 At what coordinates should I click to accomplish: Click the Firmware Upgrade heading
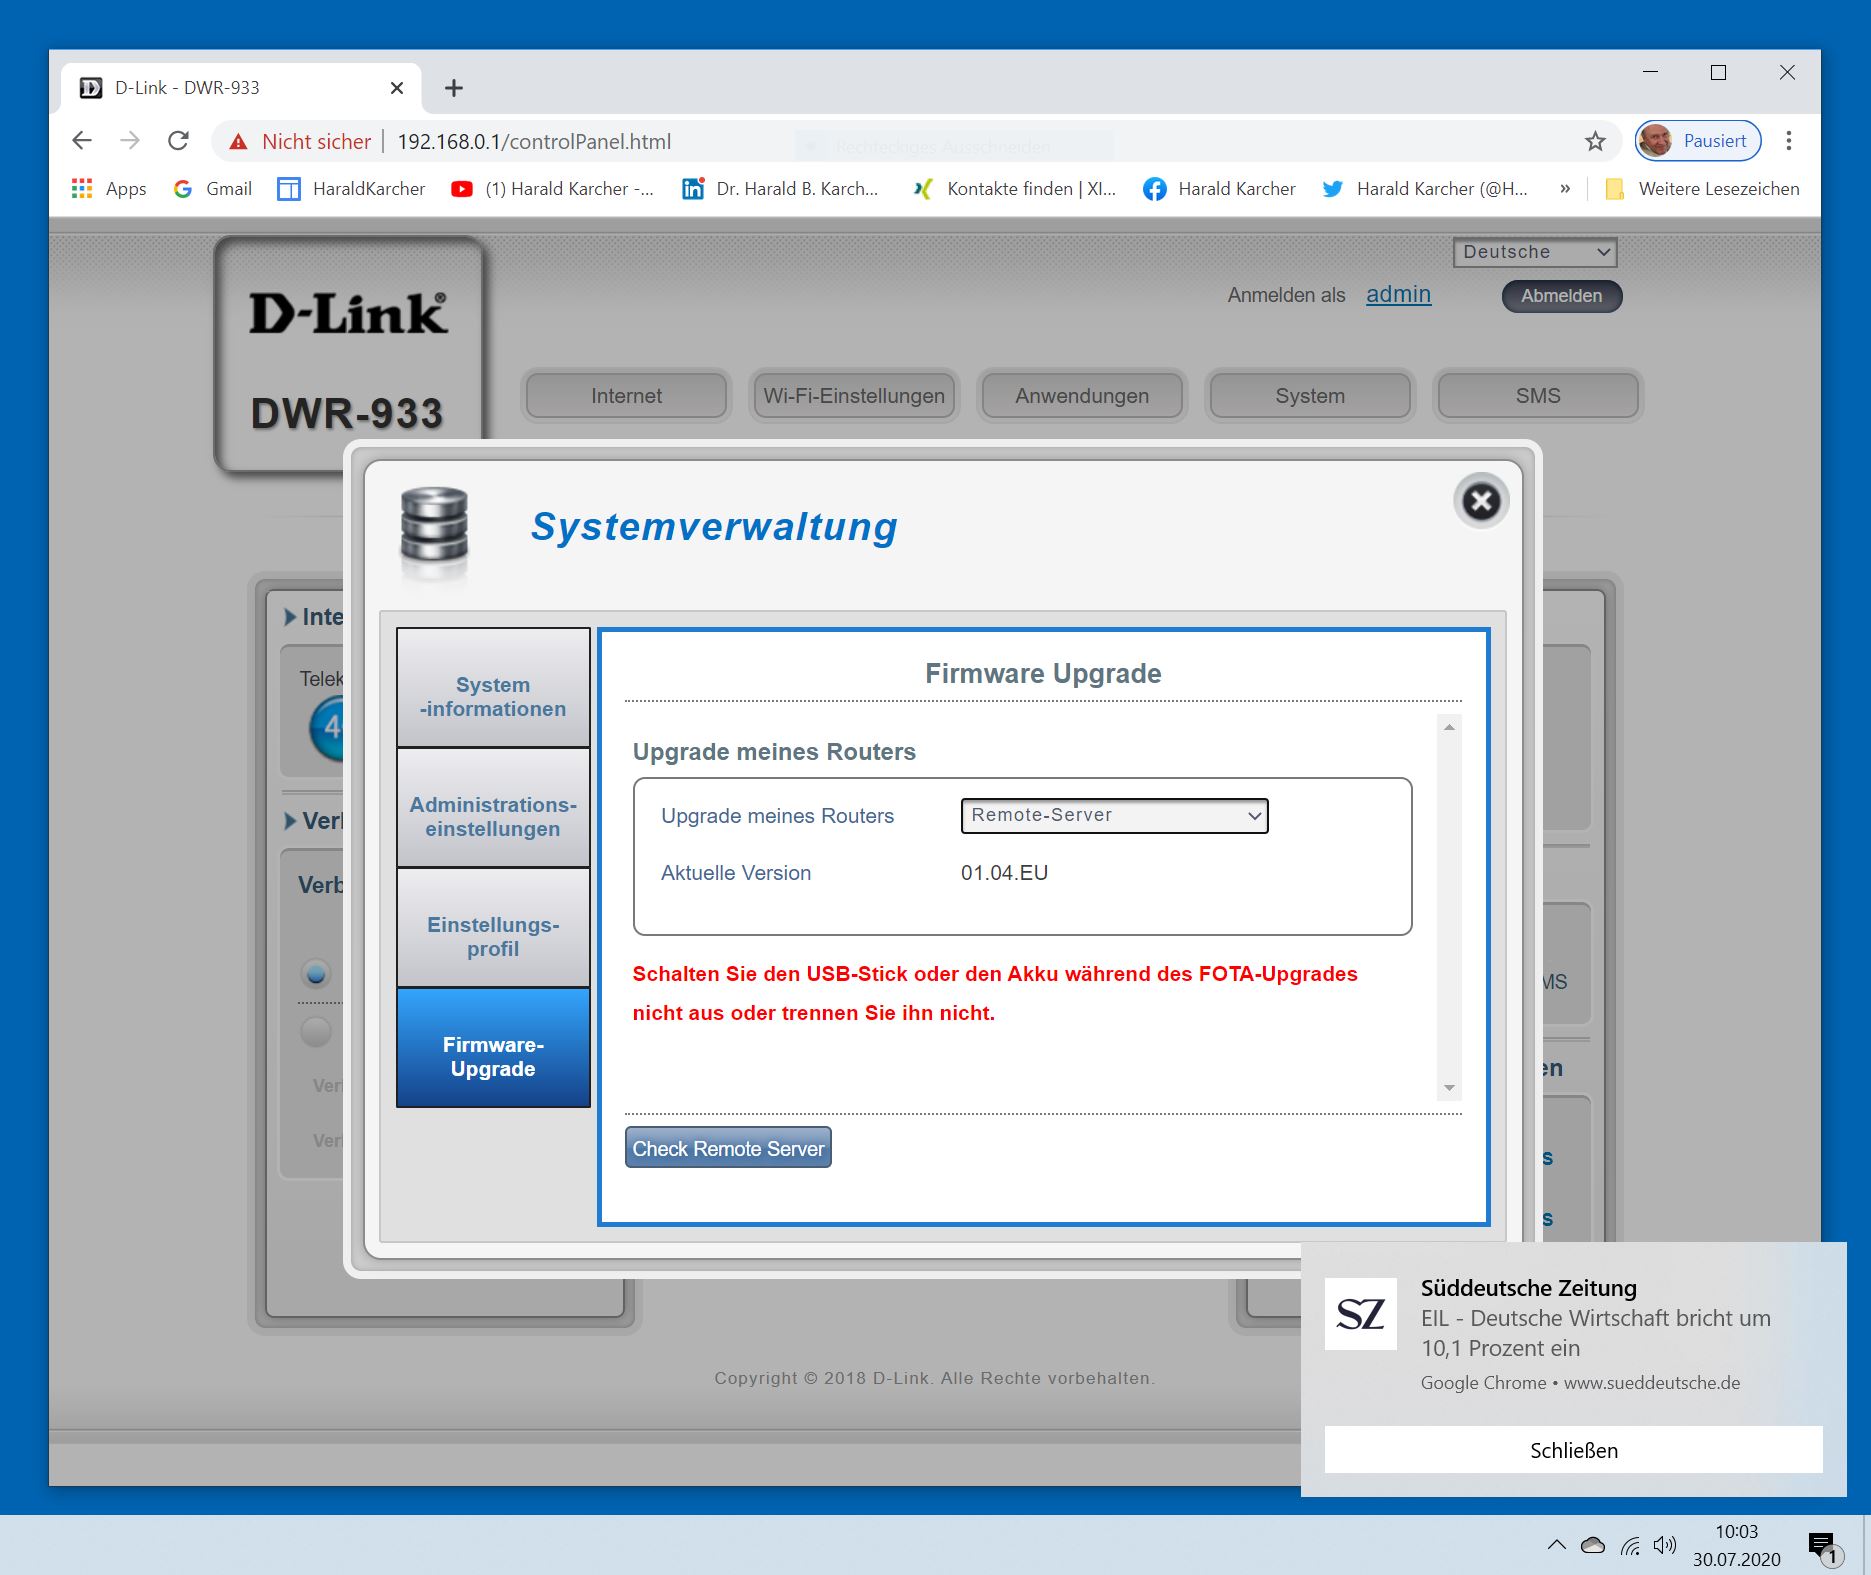(1043, 673)
